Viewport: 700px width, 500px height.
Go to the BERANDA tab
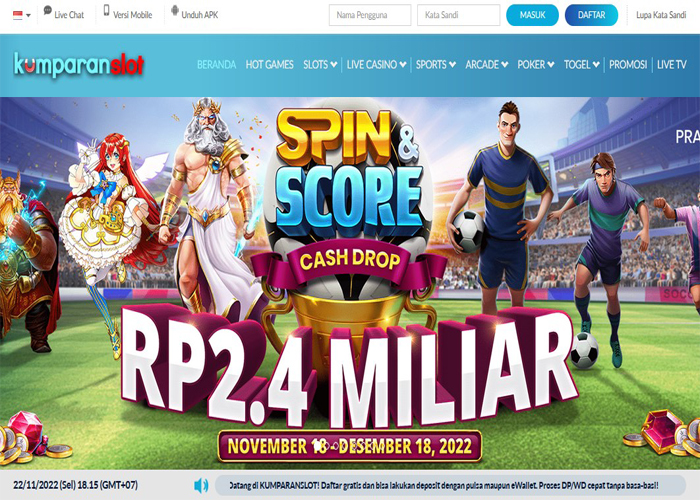coord(217,65)
